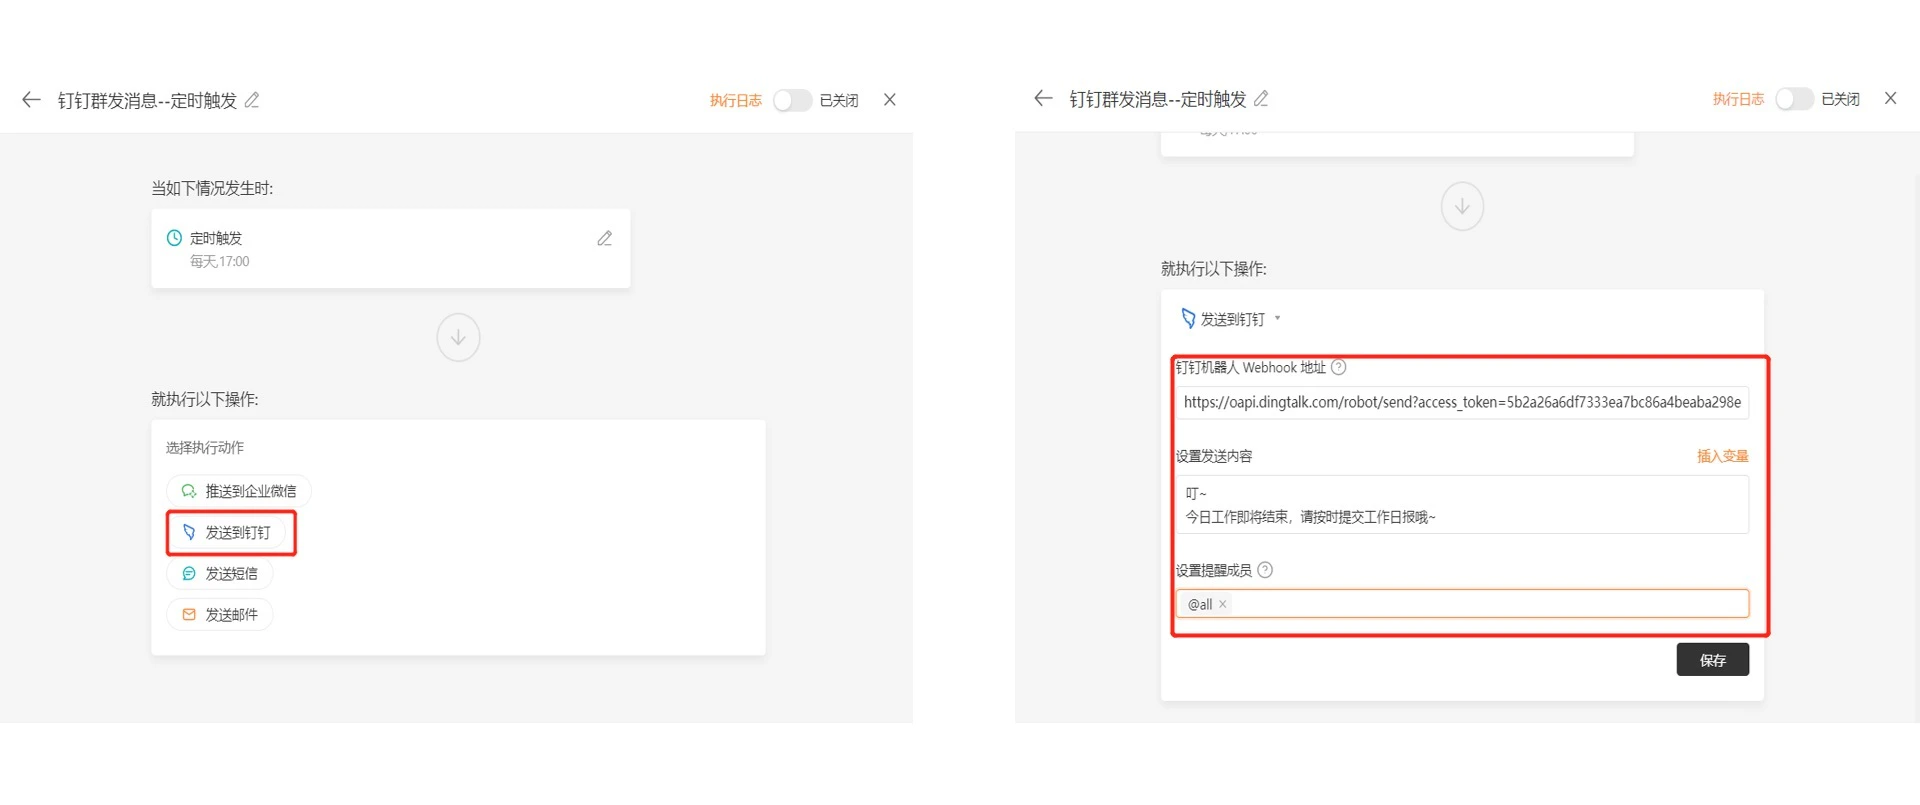
Task: Choose 发送邮件 action
Action: click(220, 614)
